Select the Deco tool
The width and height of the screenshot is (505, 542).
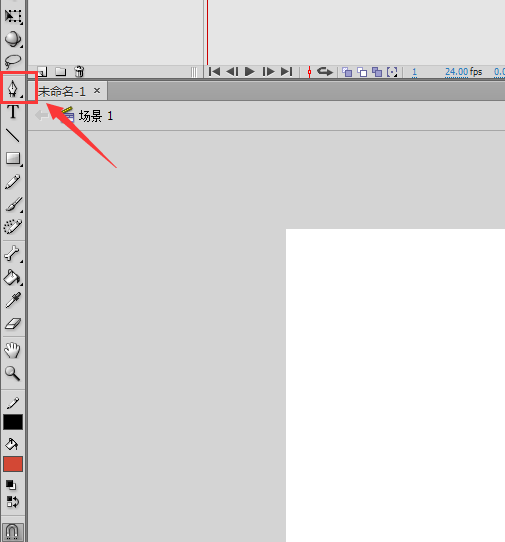click(x=13, y=227)
